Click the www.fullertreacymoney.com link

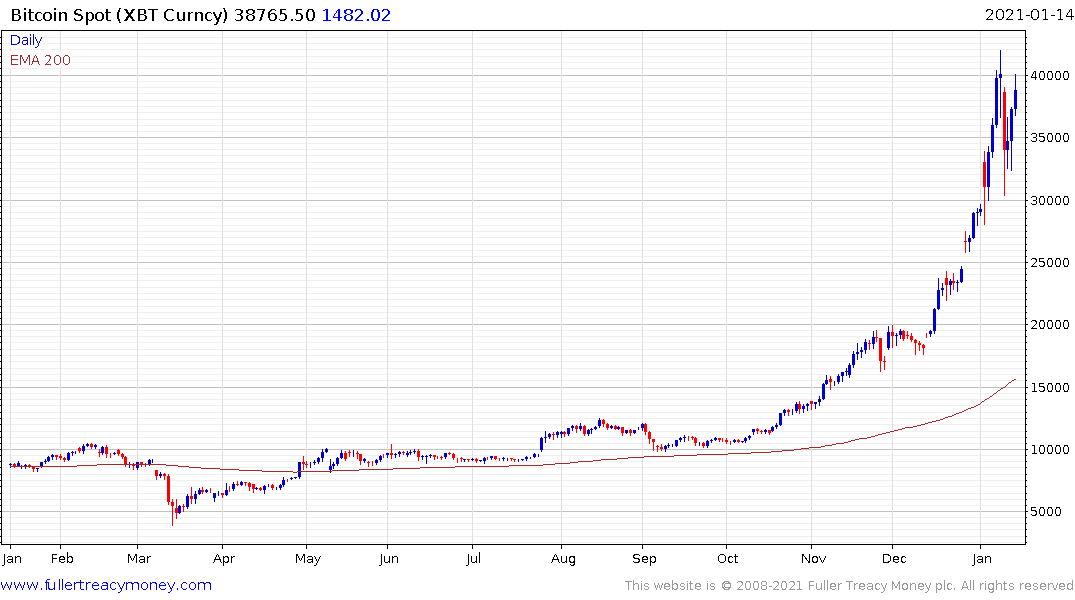click(107, 585)
